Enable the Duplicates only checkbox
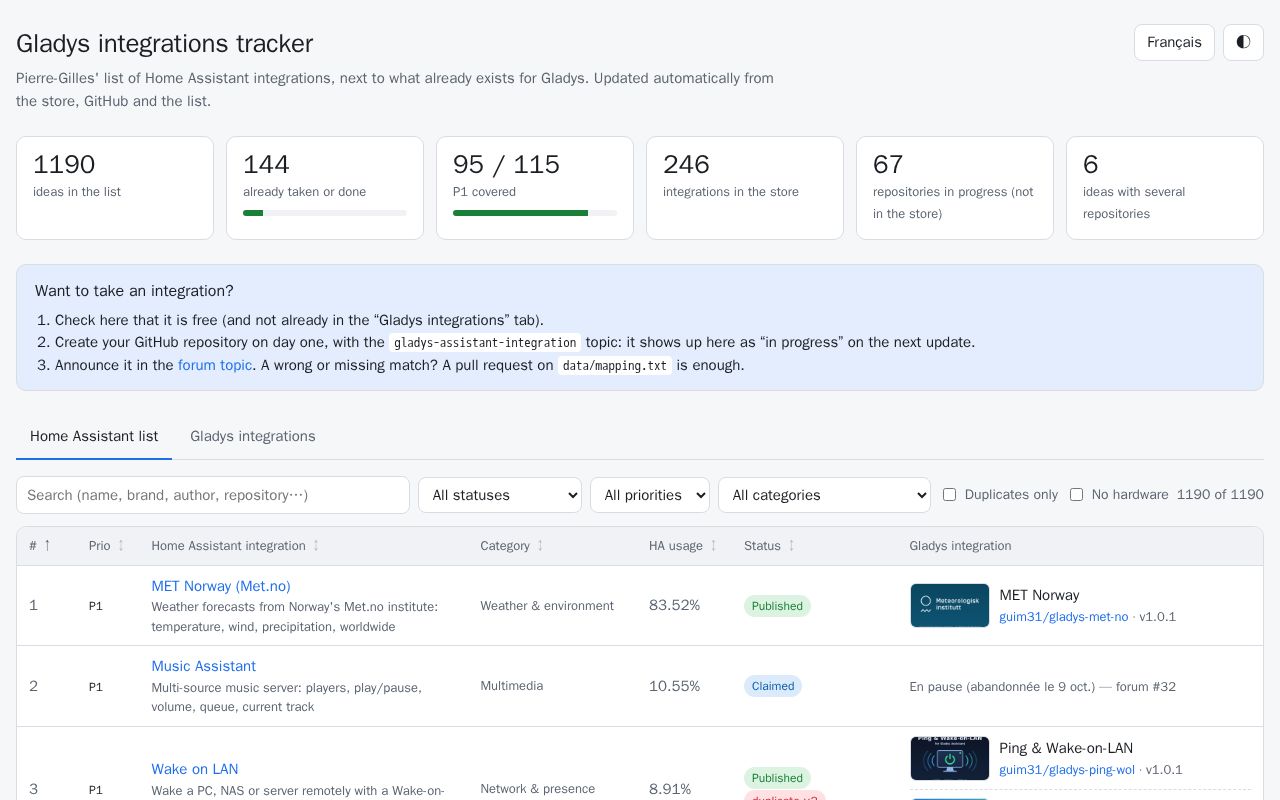The image size is (1280, 800). point(949,494)
